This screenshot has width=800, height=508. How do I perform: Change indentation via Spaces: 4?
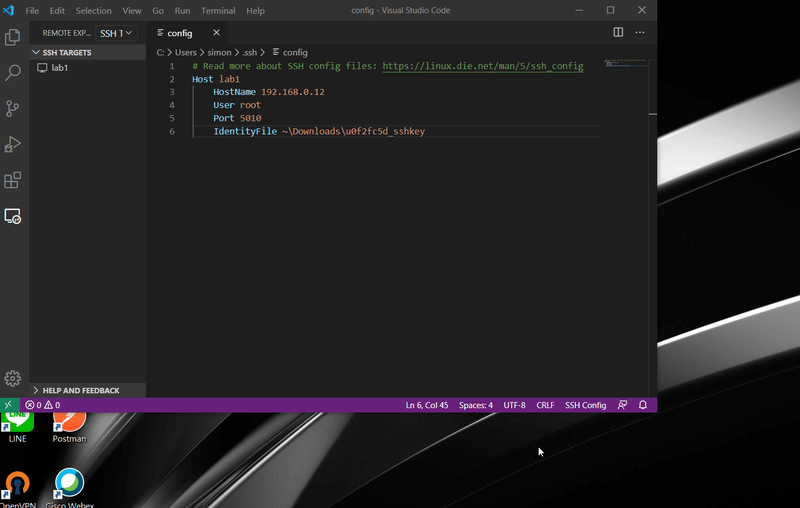click(476, 405)
